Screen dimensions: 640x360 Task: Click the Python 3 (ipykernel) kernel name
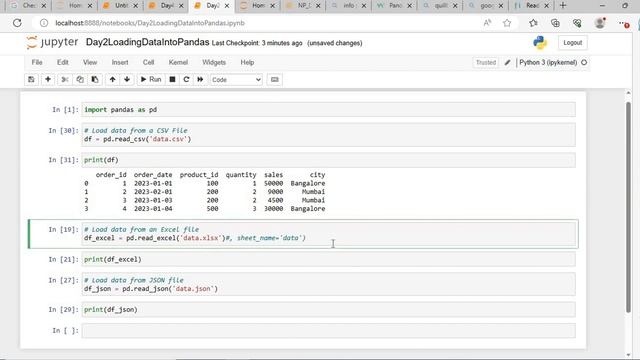tap(548, 62)
